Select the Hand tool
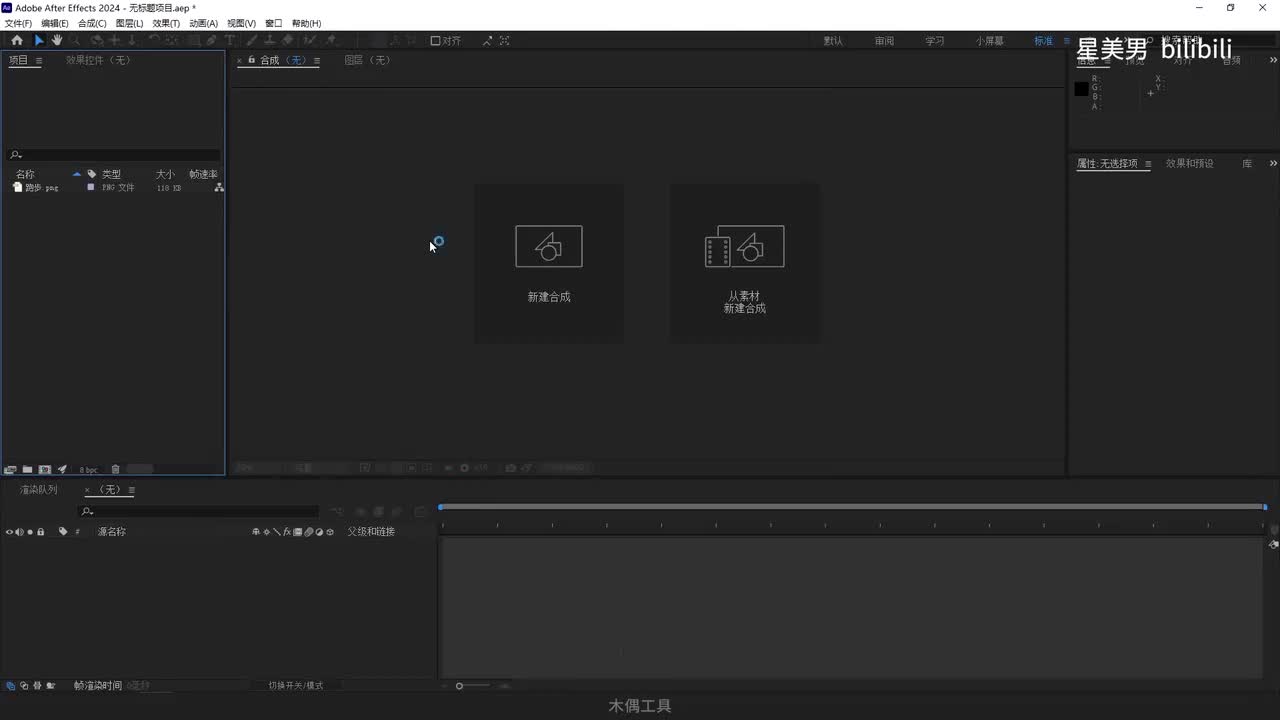 pos(57,41)
